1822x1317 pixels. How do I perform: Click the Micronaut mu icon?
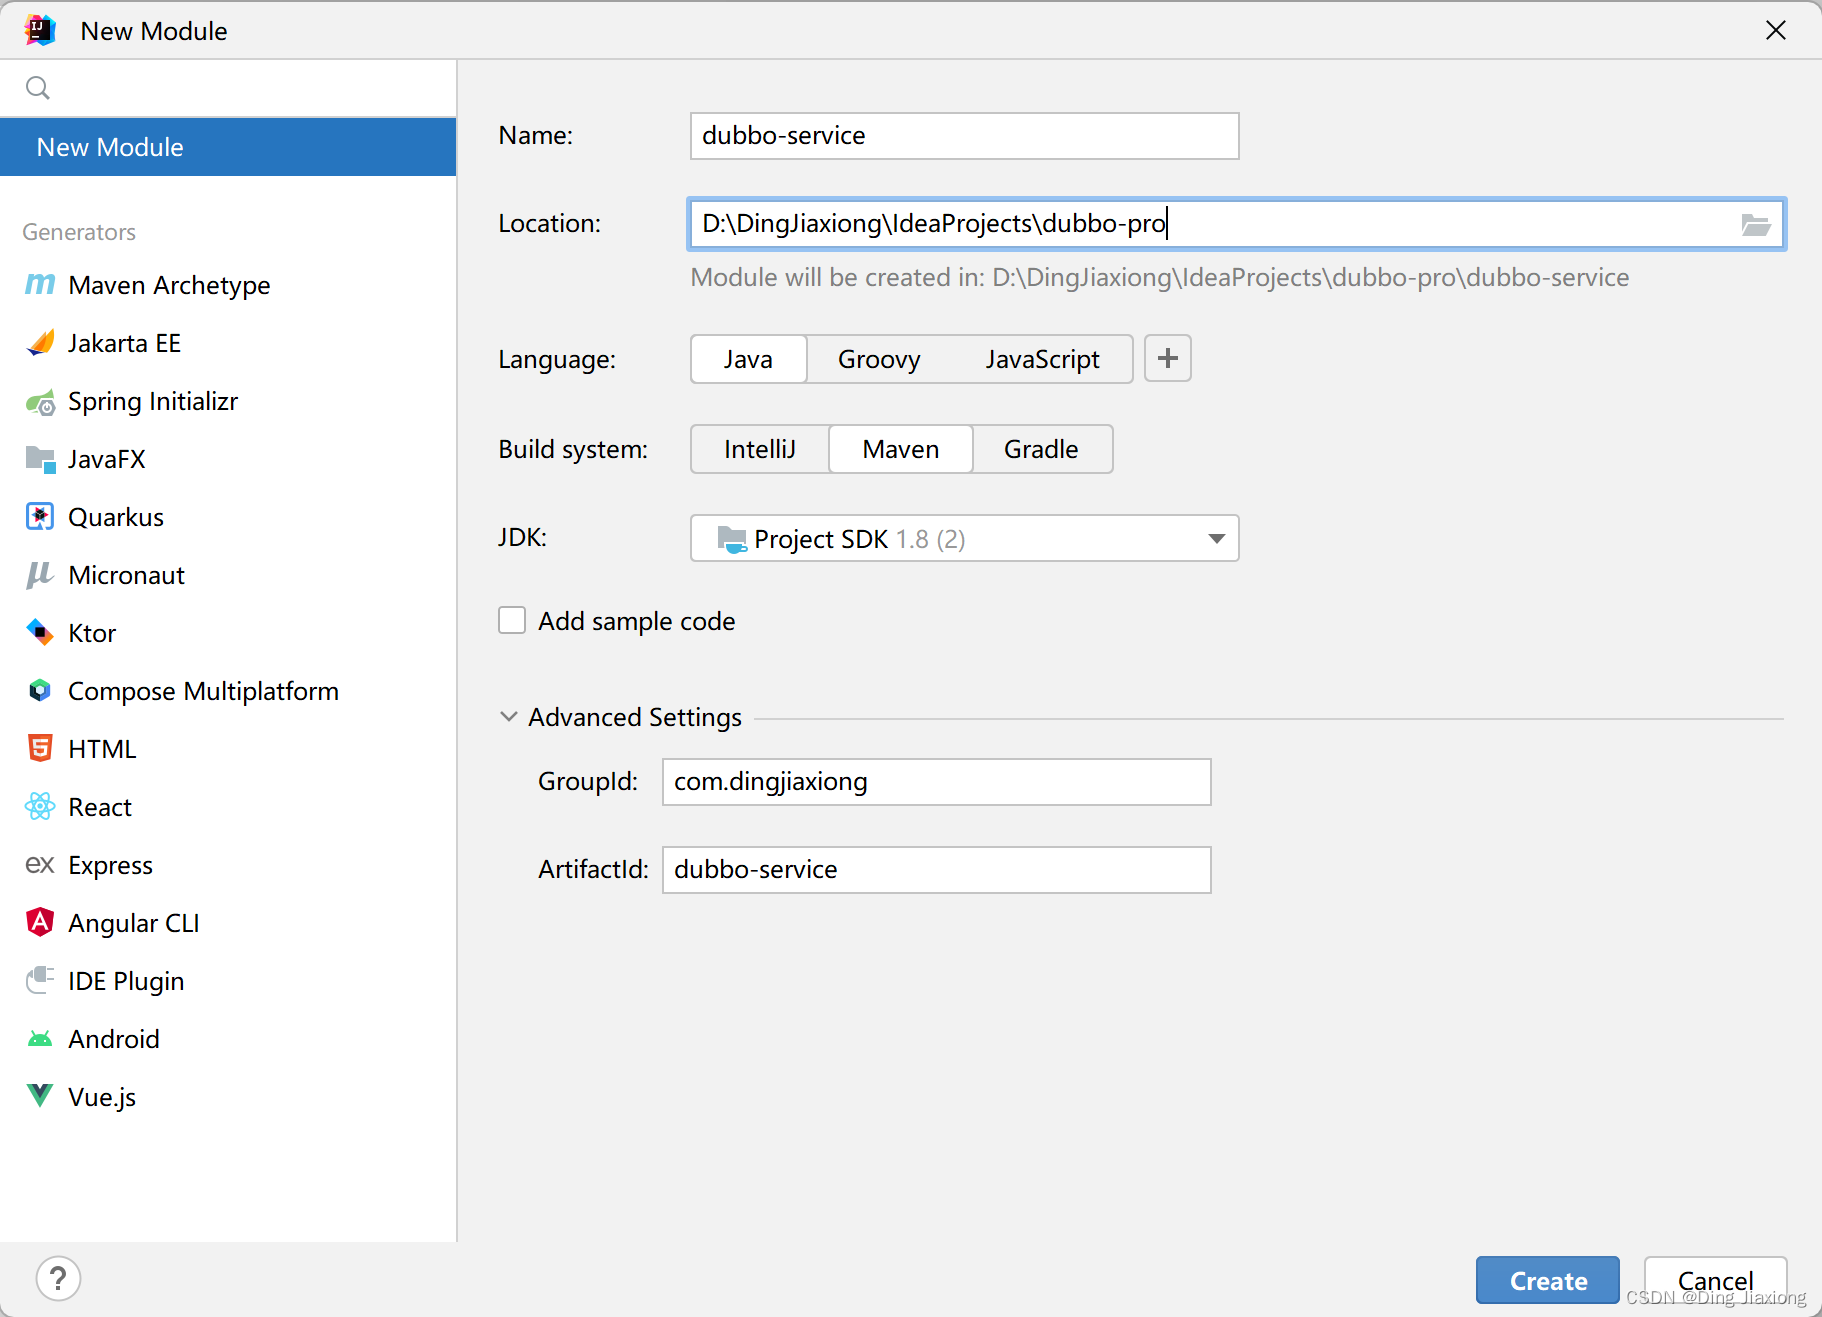tap(40, 575)
